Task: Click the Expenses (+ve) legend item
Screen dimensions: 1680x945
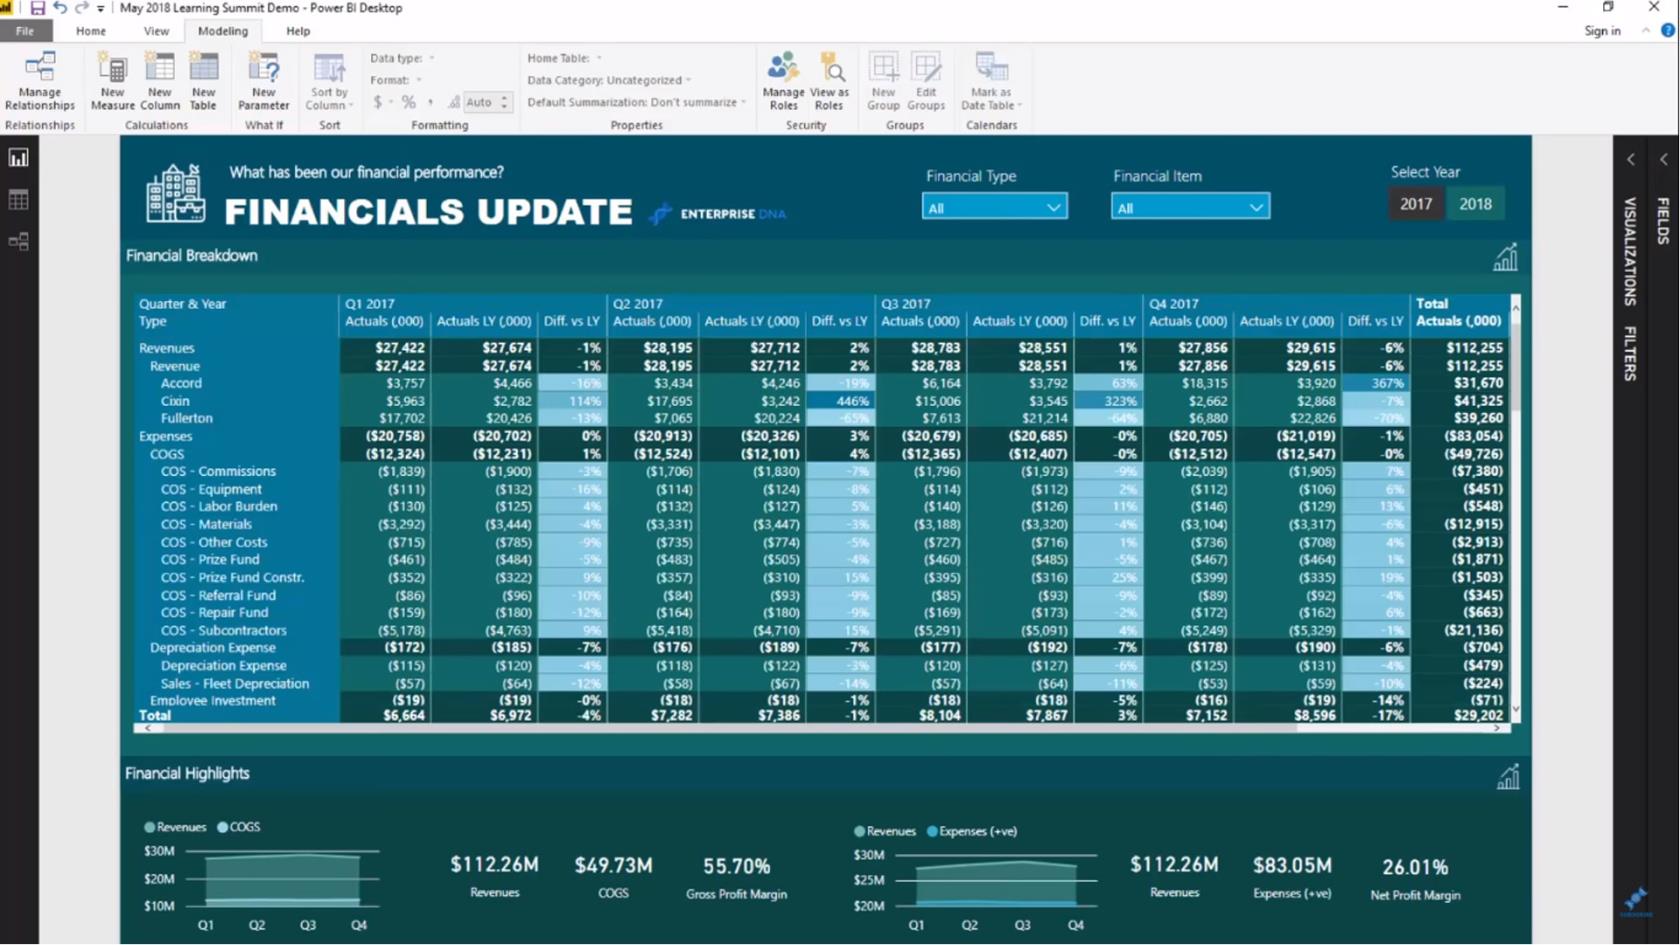Action: pyautogui.click(x=971, y=831)
